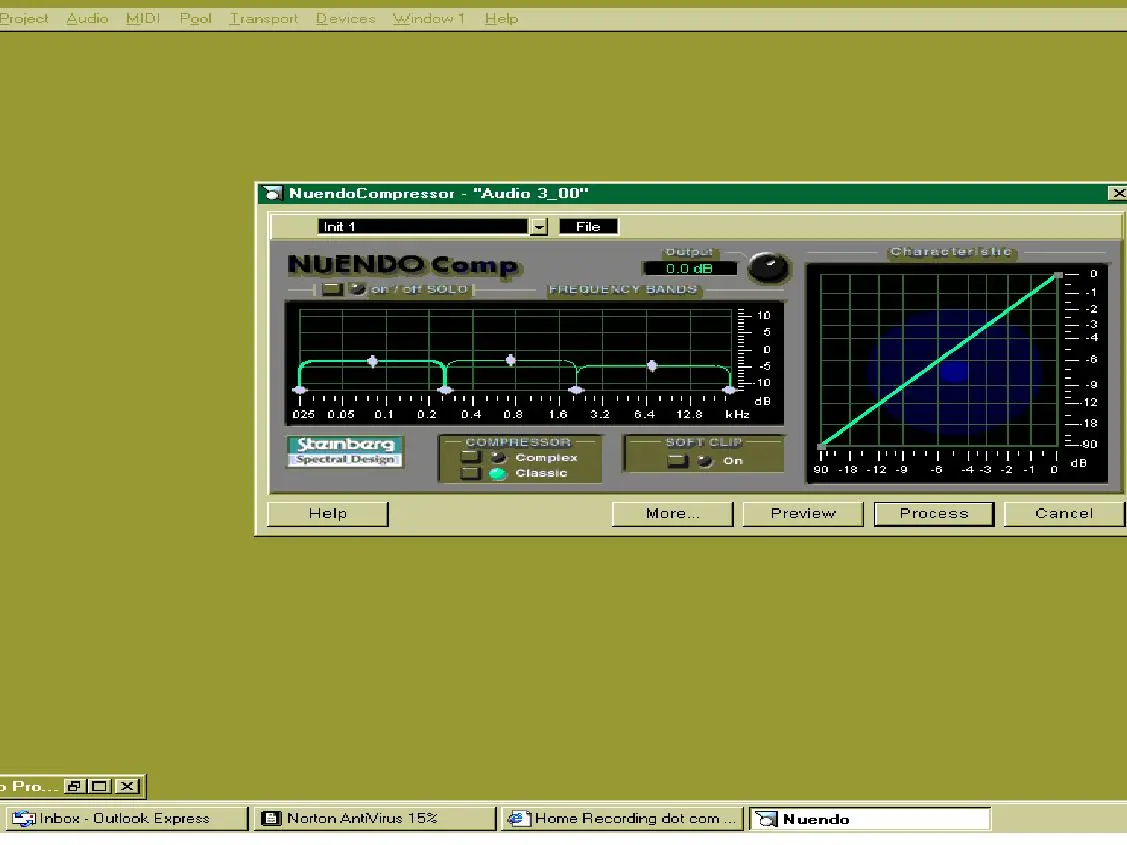This screenshot has width=1127, height=845.
Task: Click the NuendoCompressor title bar icon
Action: coord(272,193)
